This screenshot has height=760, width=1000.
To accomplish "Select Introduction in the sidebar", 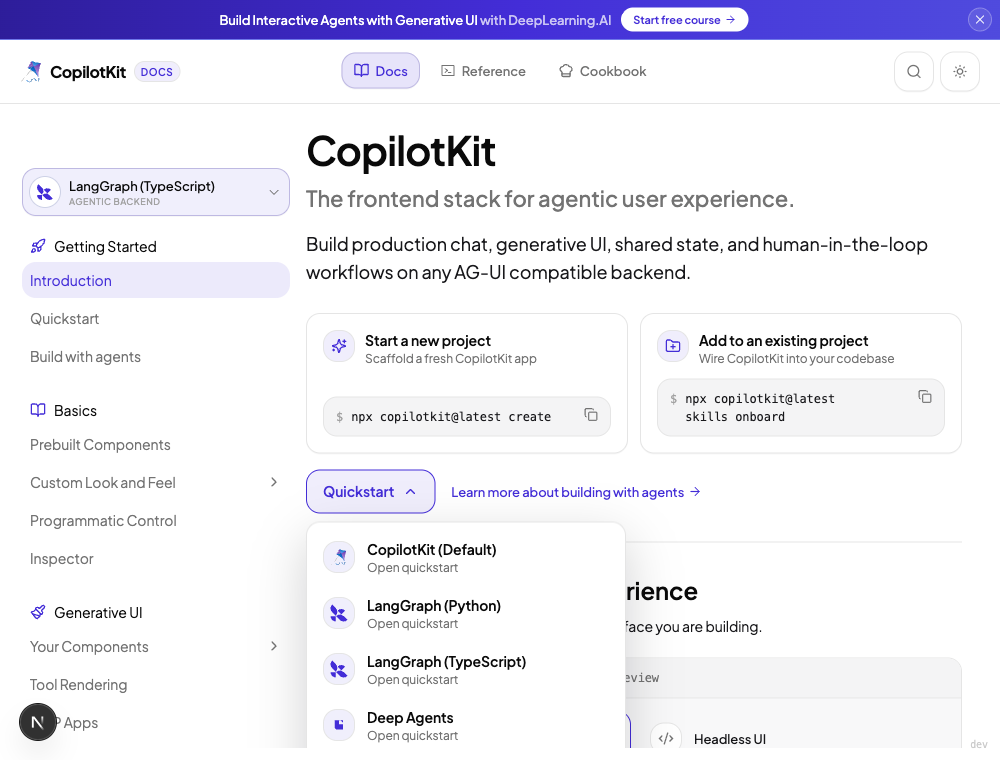I will click(156, 281).
